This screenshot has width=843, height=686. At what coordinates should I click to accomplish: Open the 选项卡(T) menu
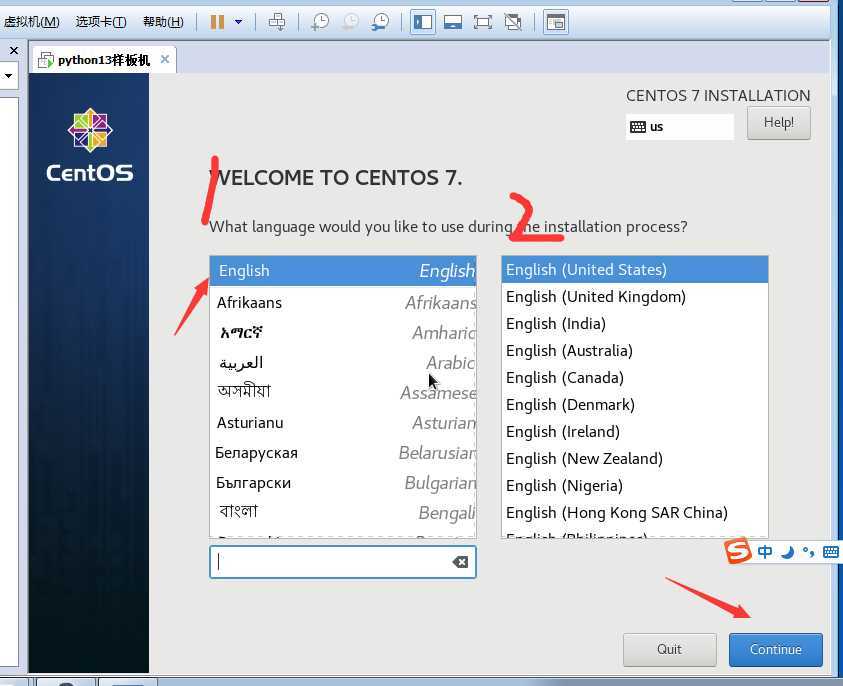tap(101, 22)
